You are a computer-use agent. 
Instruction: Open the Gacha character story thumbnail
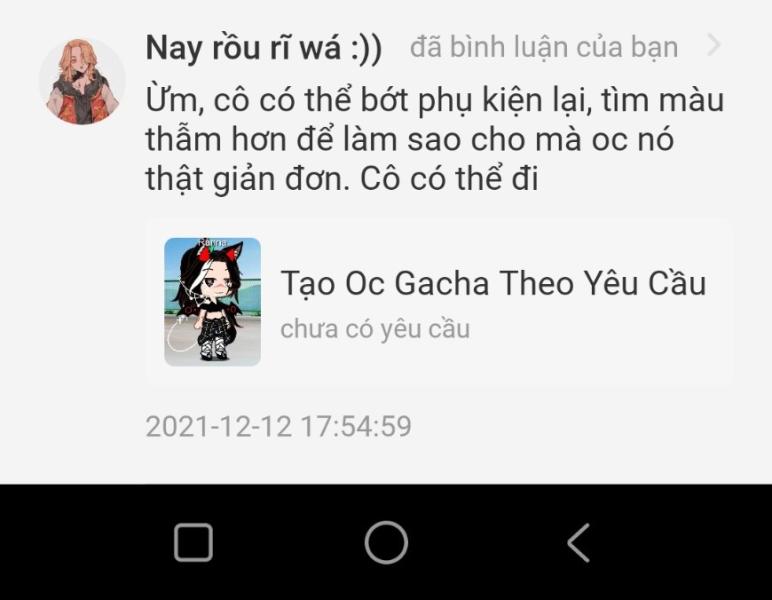point(212,302)
